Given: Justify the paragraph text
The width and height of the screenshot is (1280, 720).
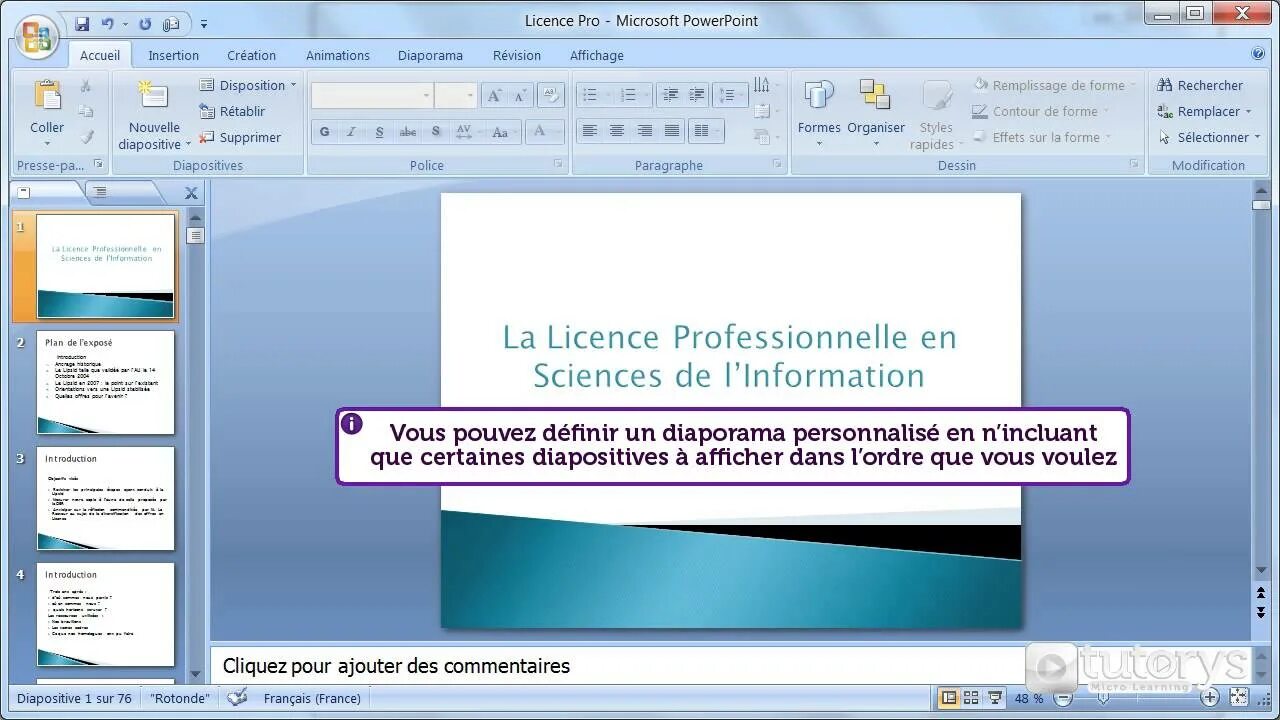Looking at the screenshot, I should (x=672, y=132).
